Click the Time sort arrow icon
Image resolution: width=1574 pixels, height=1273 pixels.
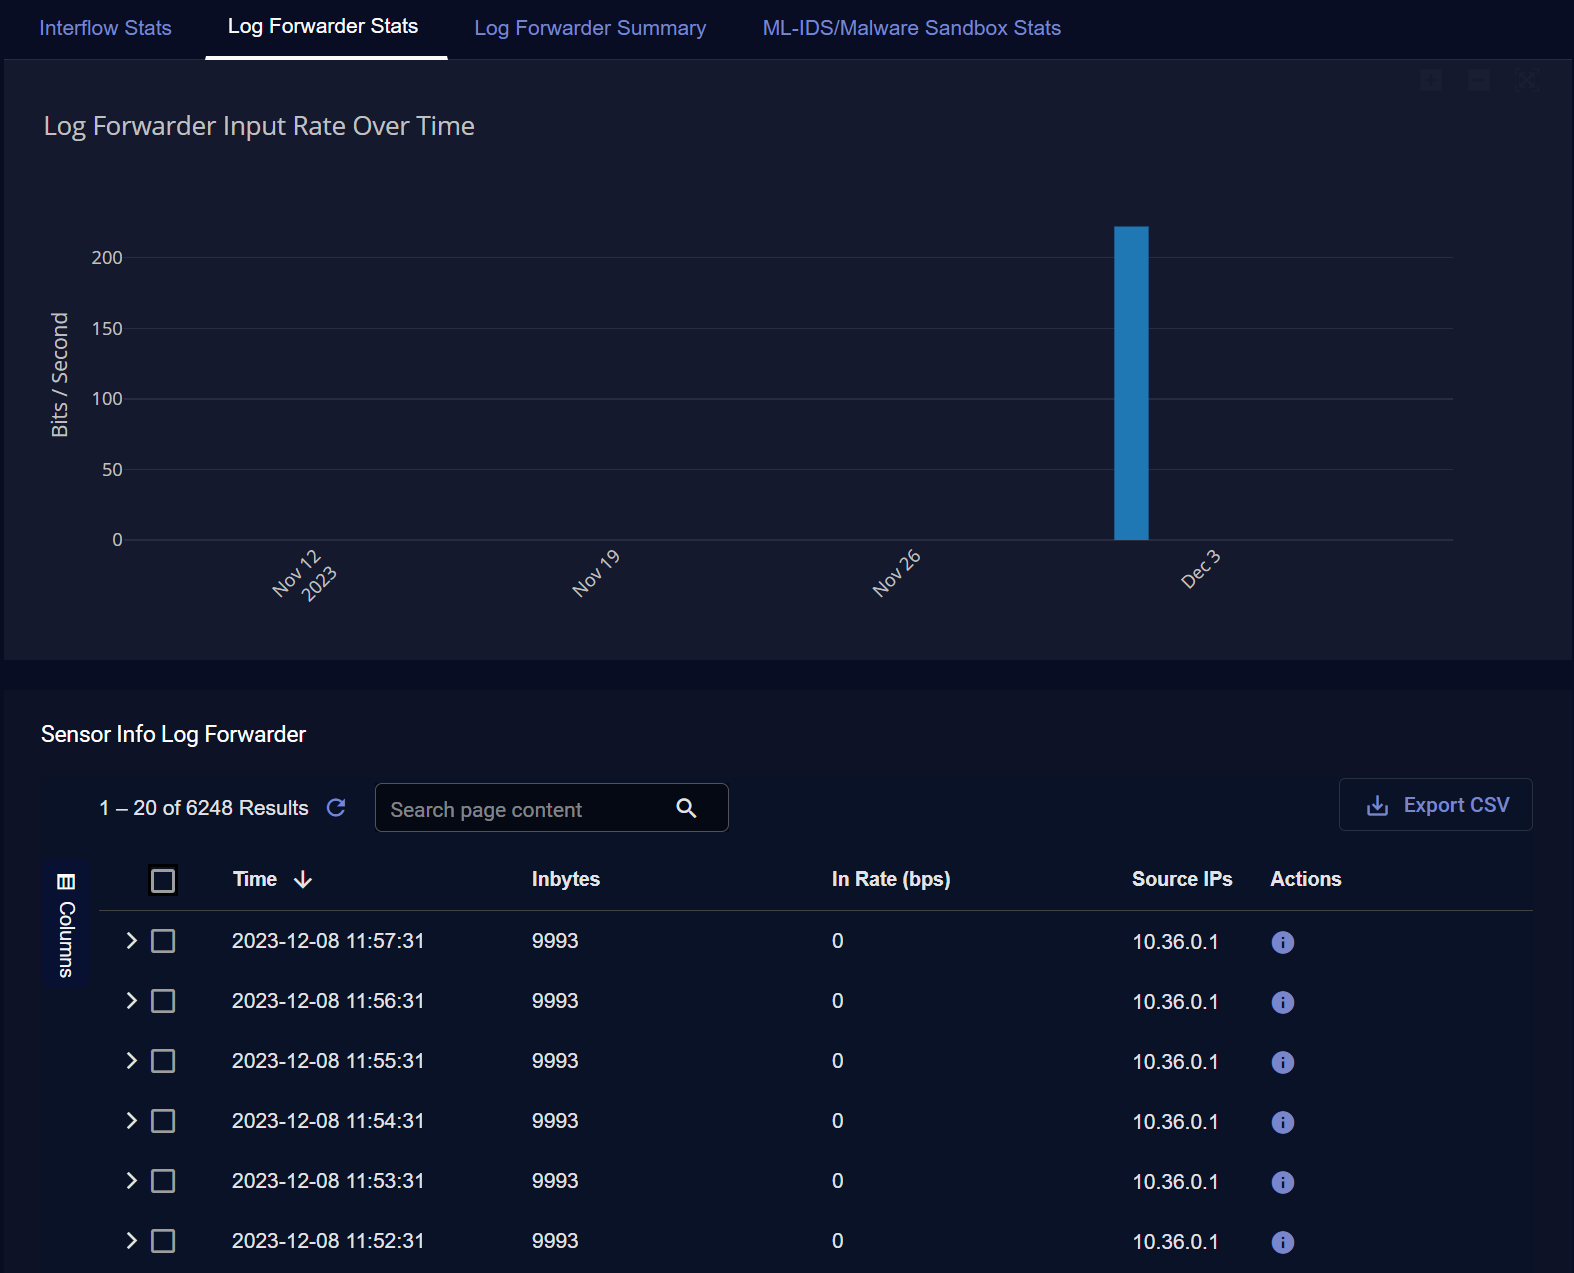point(303,879)
